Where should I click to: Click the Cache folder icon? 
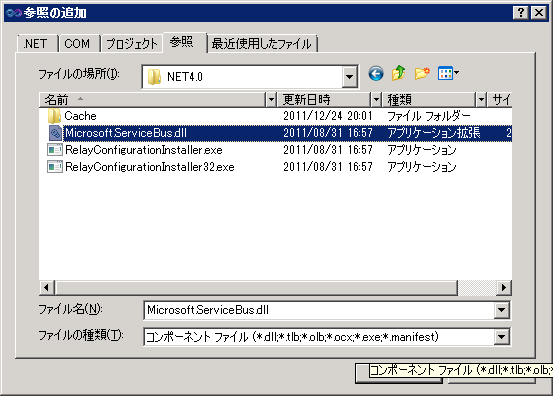54,116
